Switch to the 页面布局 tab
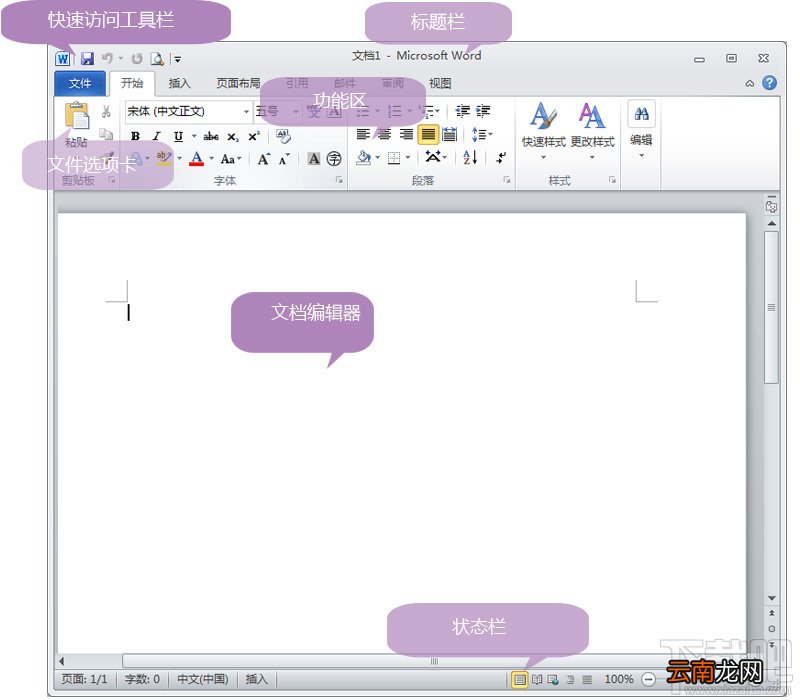The image size is (800, 700). click(x=238, y=83)
